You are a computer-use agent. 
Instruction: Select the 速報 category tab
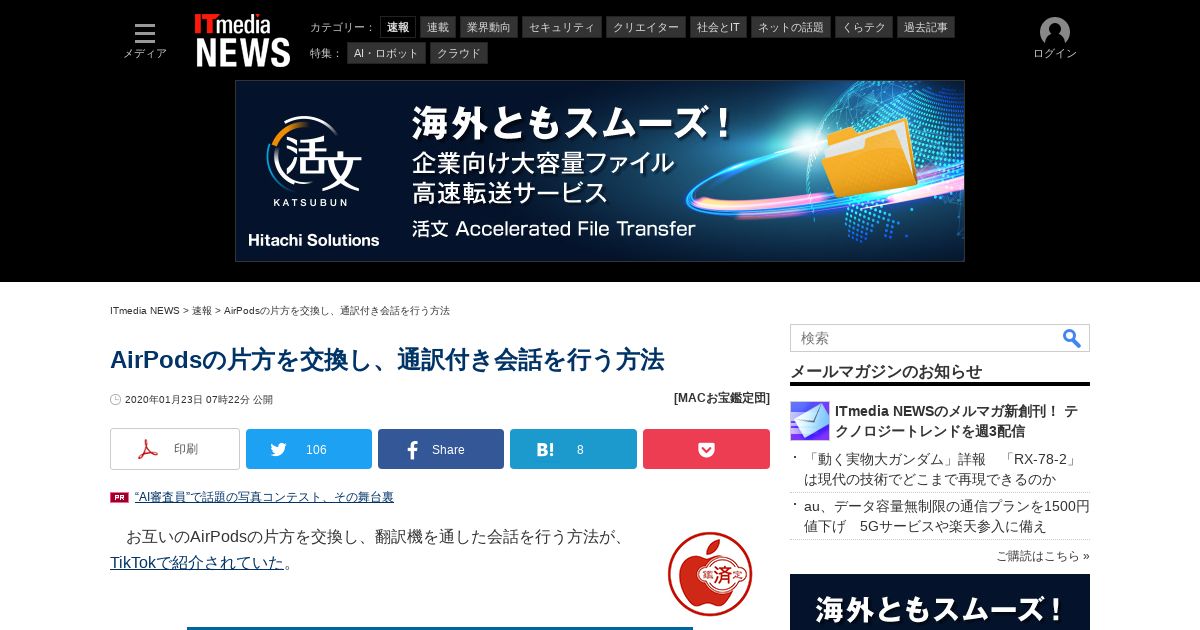point(398,27)
